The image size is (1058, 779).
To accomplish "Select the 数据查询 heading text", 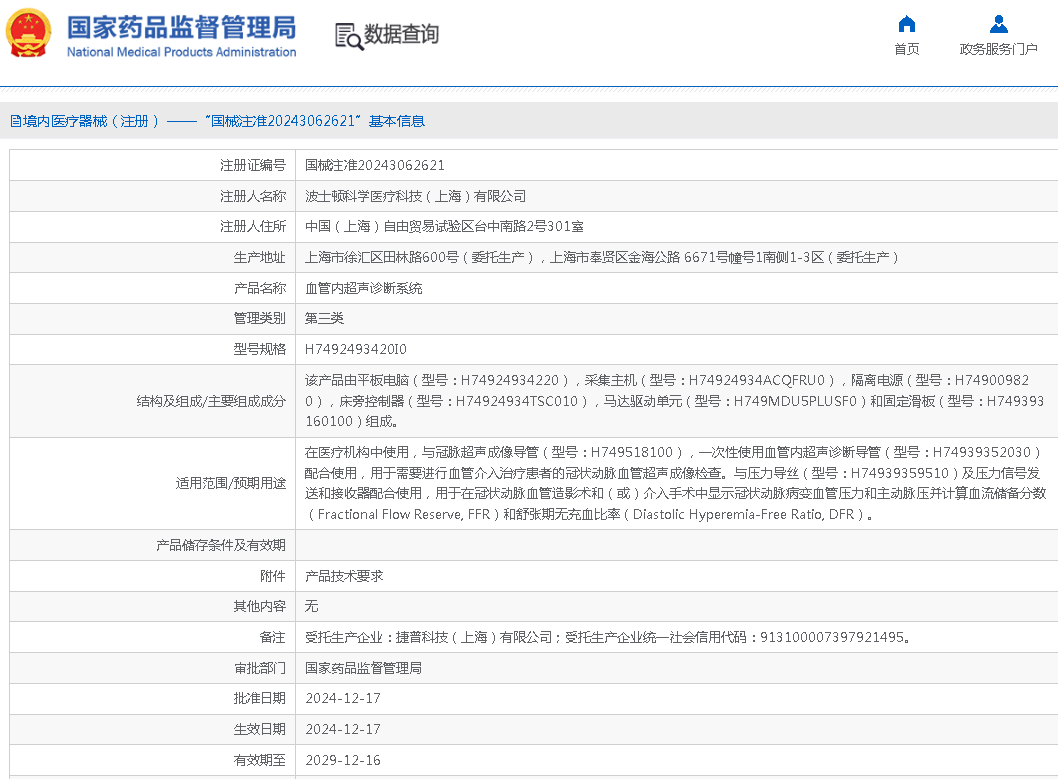I will [x=401, y=35].
